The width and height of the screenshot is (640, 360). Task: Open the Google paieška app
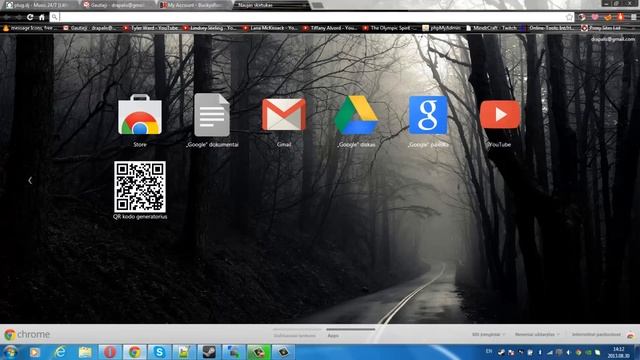(428, 115)
